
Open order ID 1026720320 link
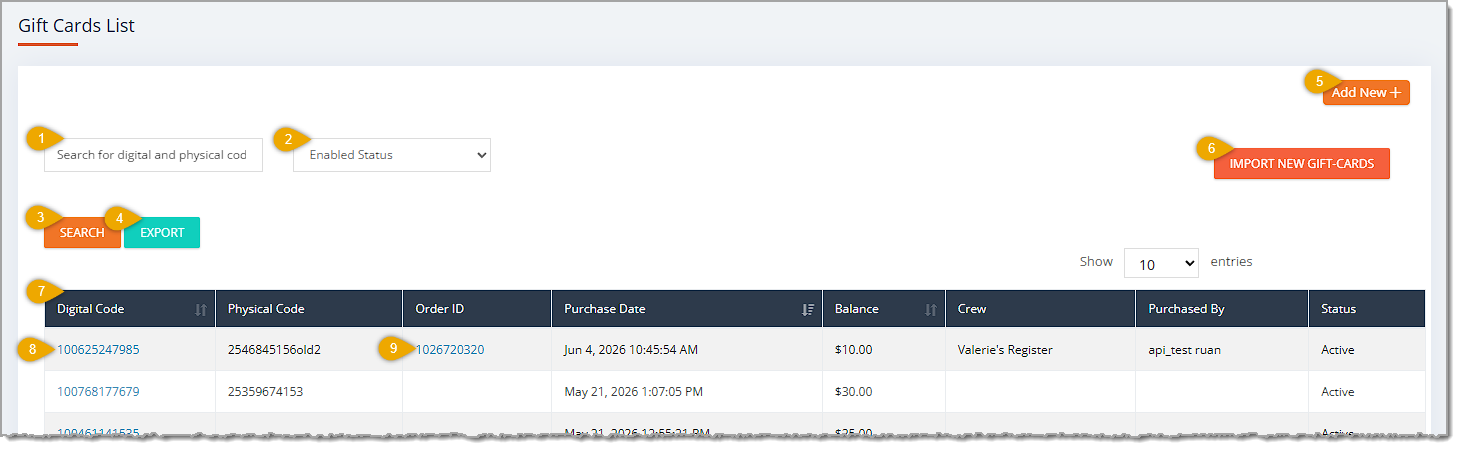pyautogui.click(x=450, y=350)
